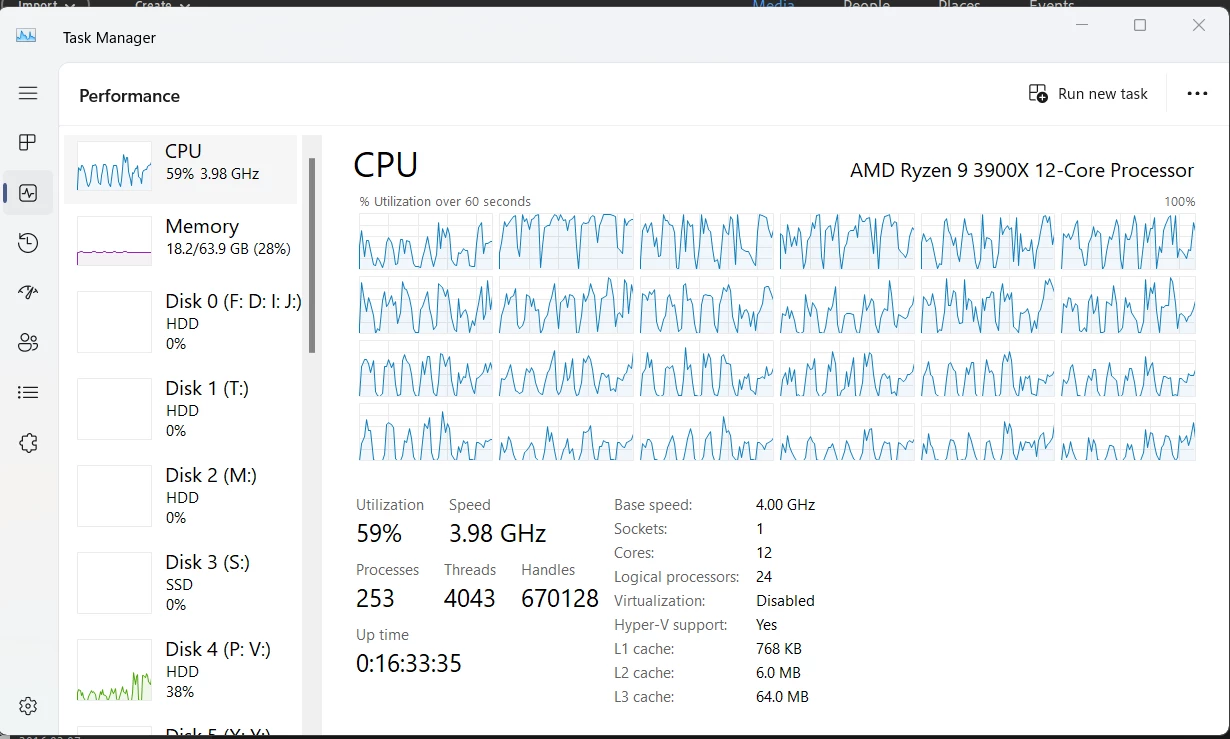
Task: Open the hamburger navigation menu
Action: click(x=28, y=93)
